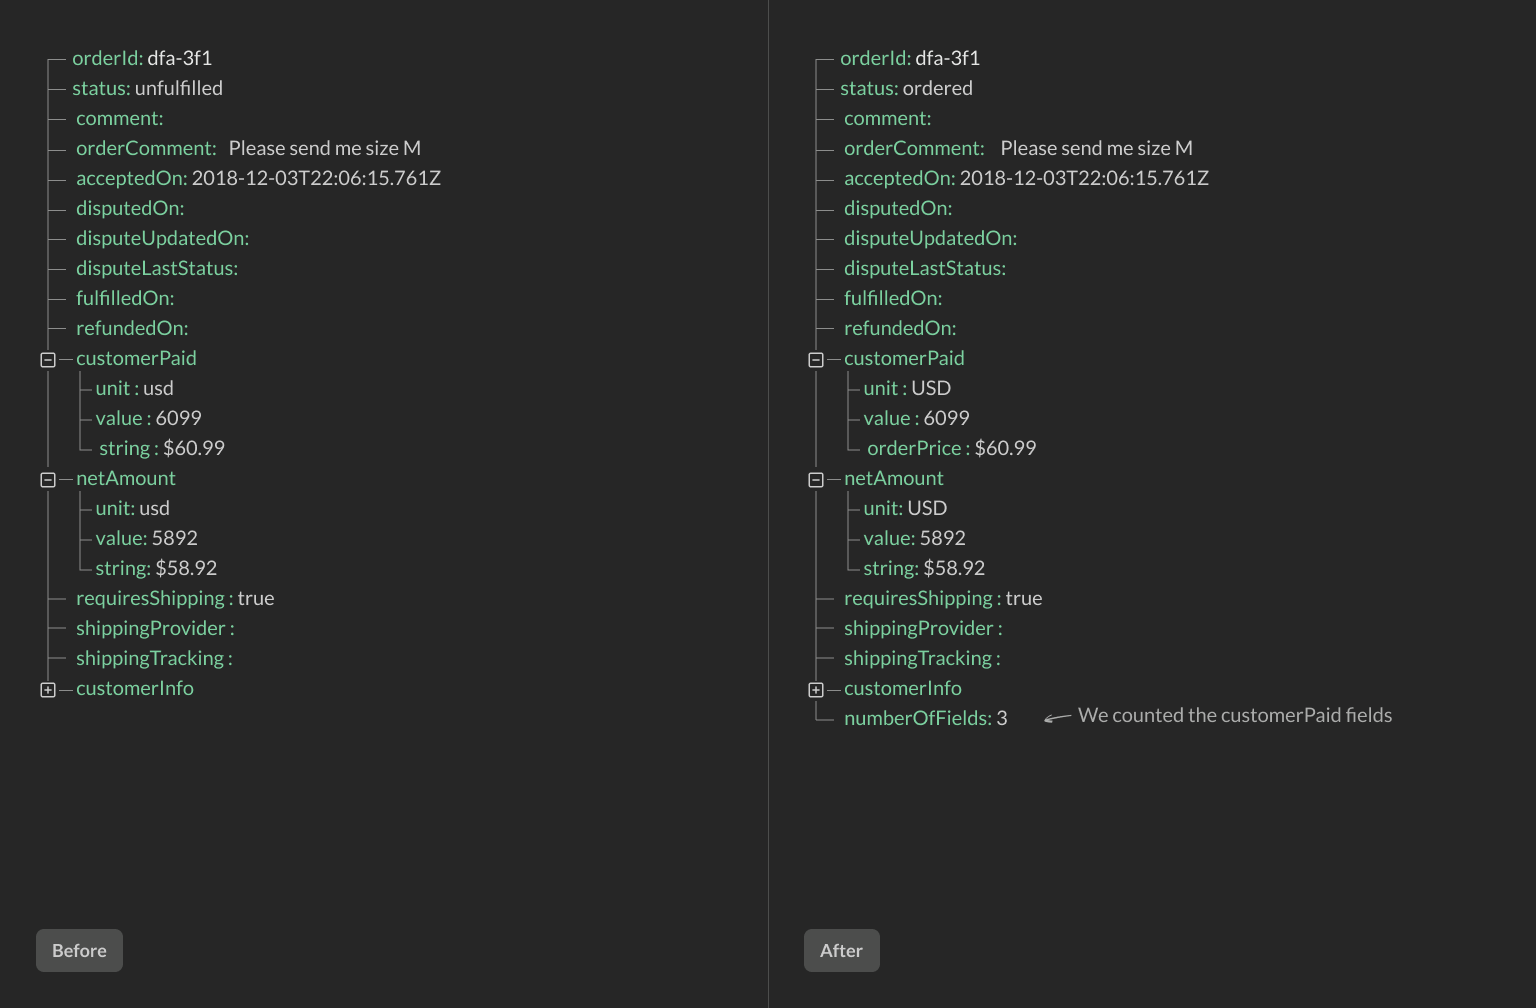The width and height of the screenshot is (1536, 1008).
Task: Click the Before button
Action: 79,950
